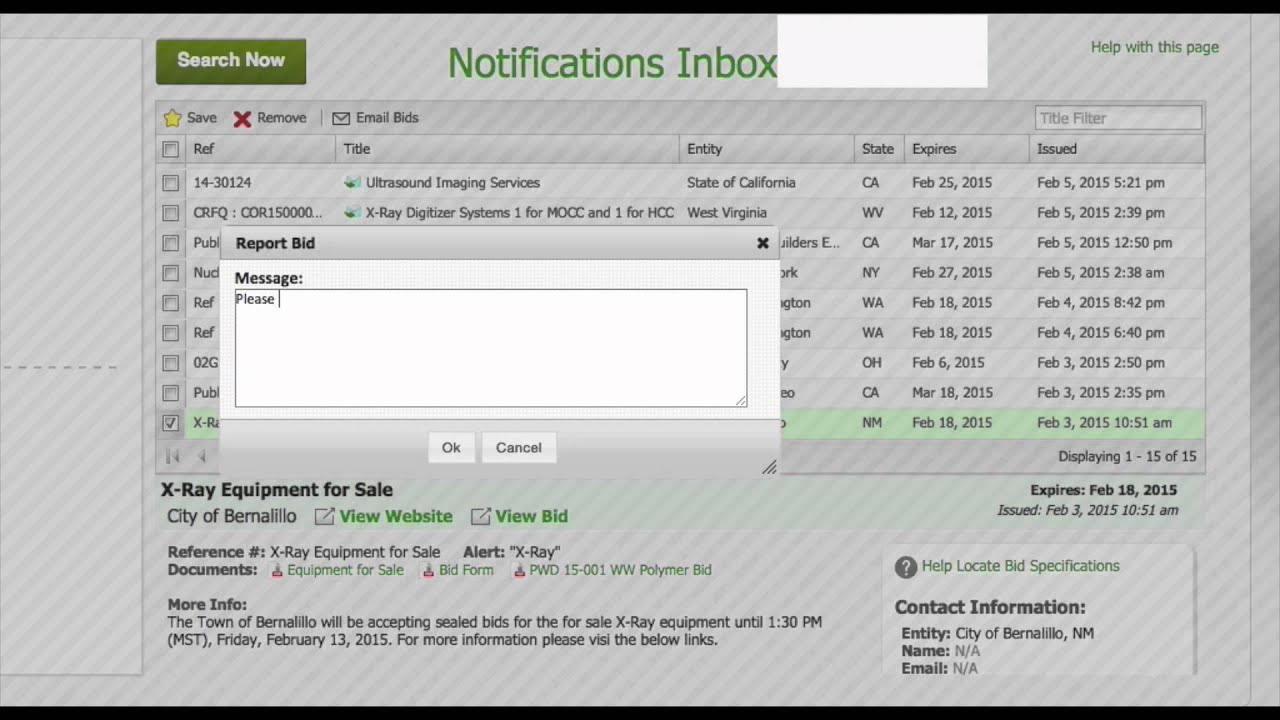
Task: Click the View Bid external link icon
Action: (x=480, y=516)
